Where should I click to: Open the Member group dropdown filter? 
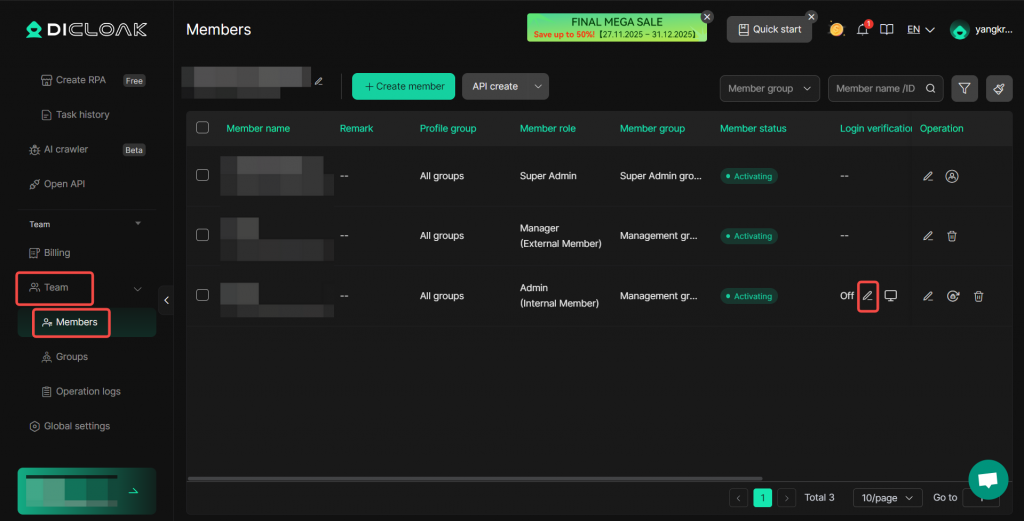coord(769,88)
